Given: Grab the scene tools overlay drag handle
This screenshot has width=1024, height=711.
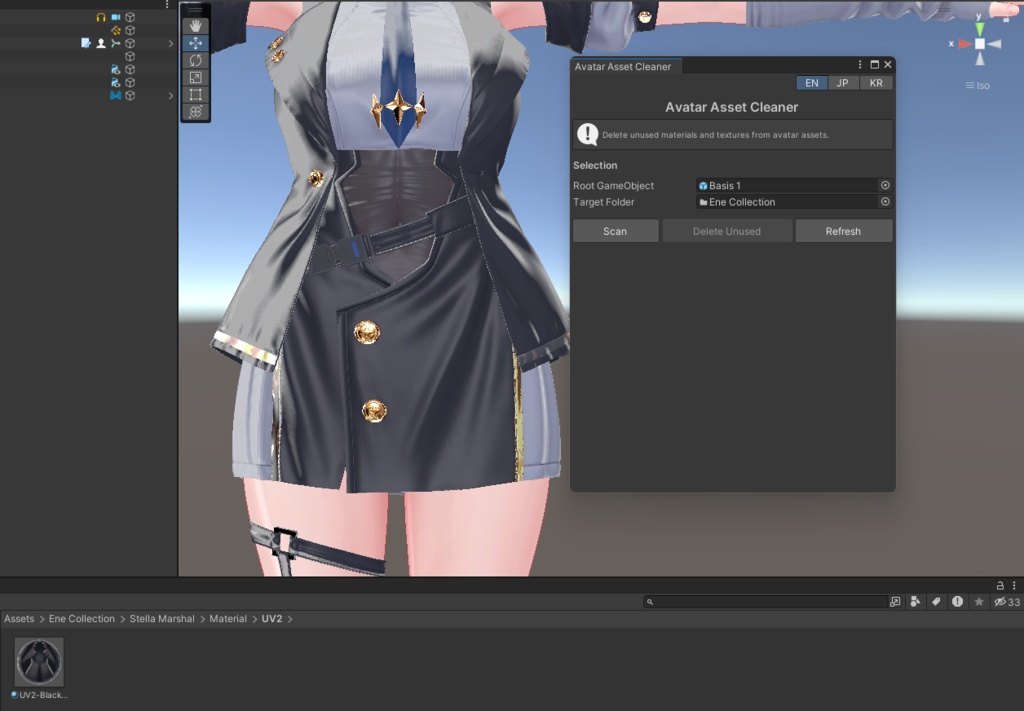Looking at the screenshot, I should tap(195, 10).
